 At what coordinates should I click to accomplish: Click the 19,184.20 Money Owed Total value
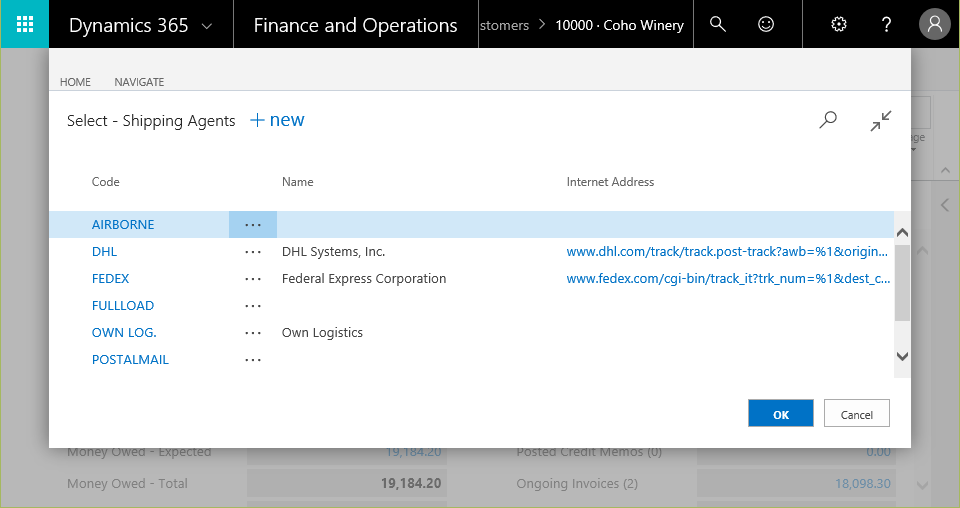point(411,483)
